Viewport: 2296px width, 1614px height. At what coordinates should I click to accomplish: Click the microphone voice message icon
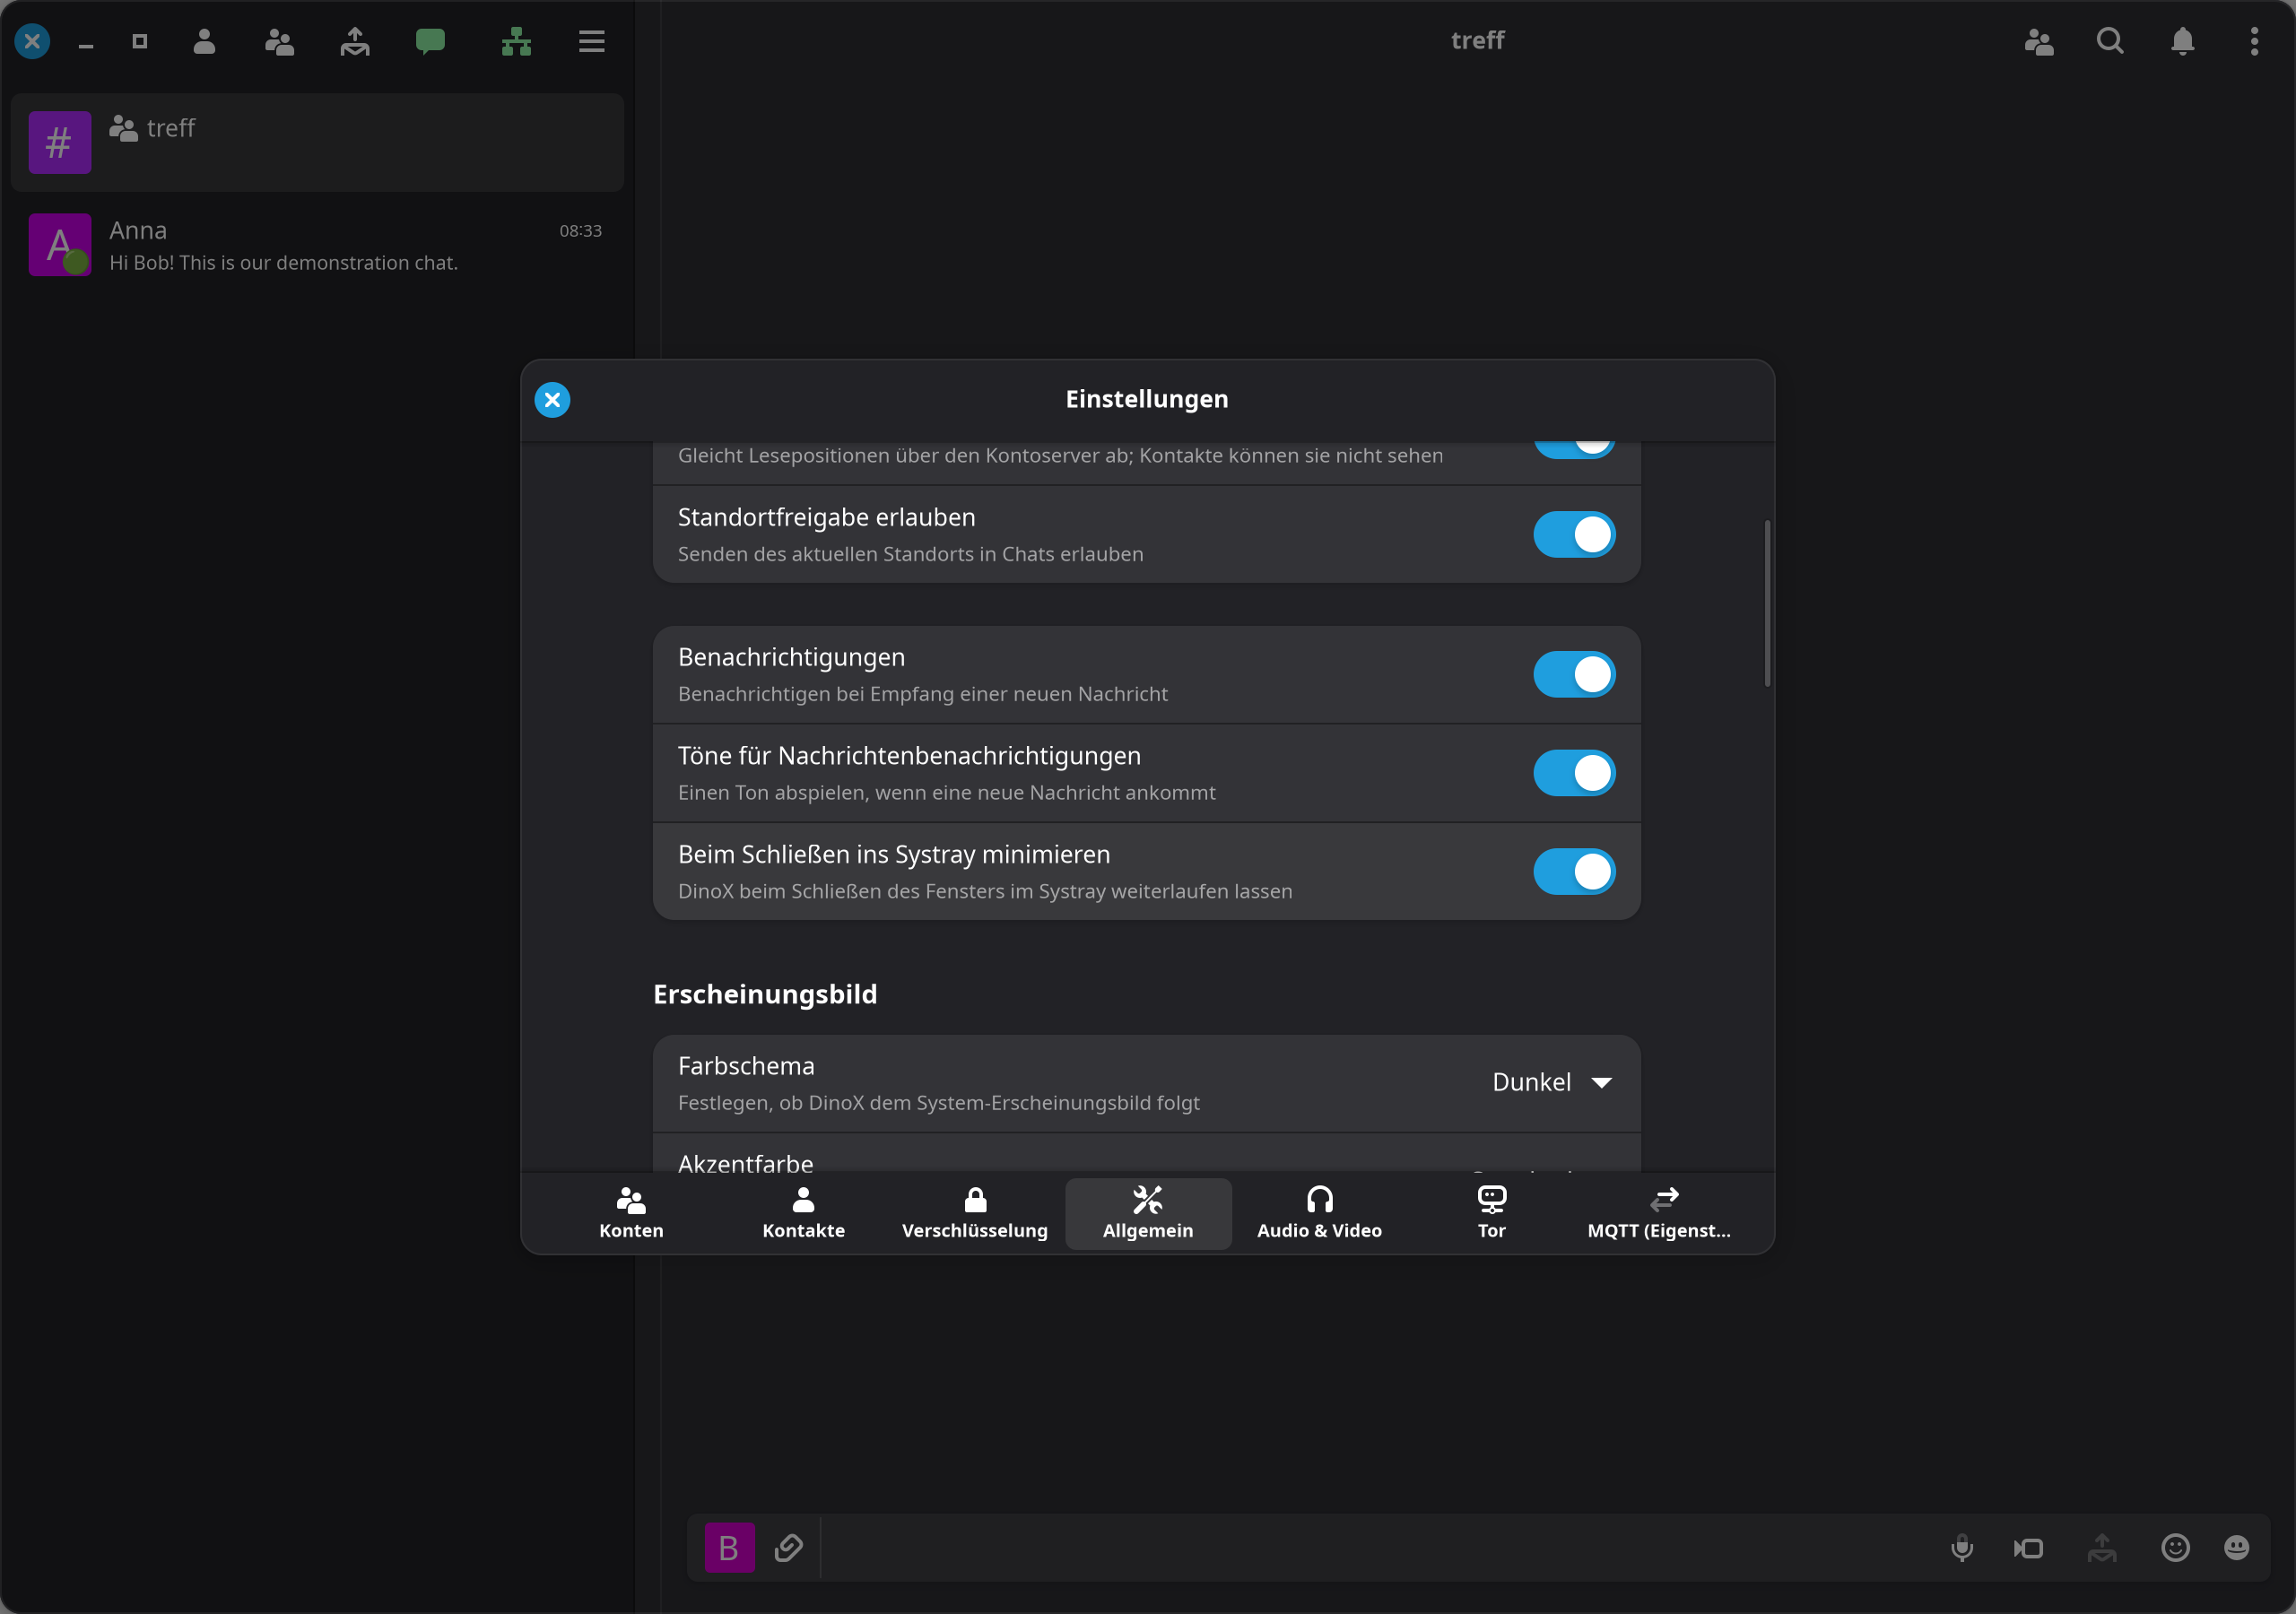pos(1962,1548)
